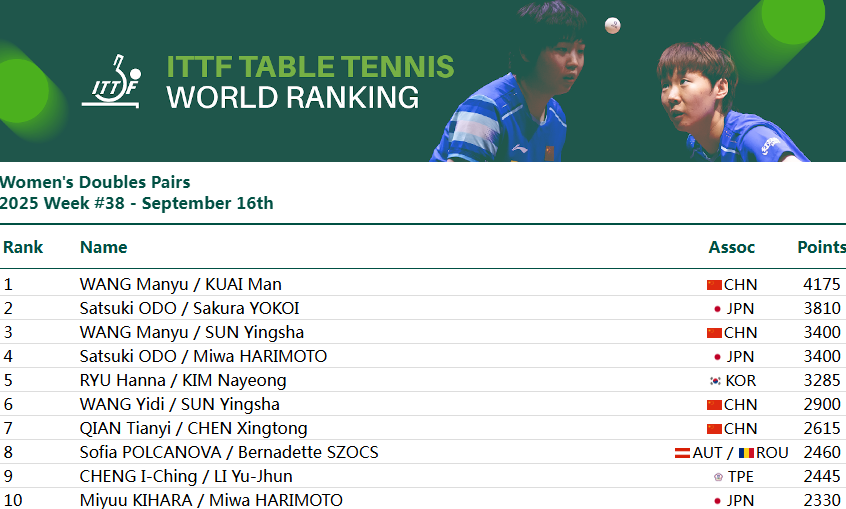The width and height of the screenshot is (846, 509).
Task: Click the ITTF logo in the banner
Action: tap(112, 82)
